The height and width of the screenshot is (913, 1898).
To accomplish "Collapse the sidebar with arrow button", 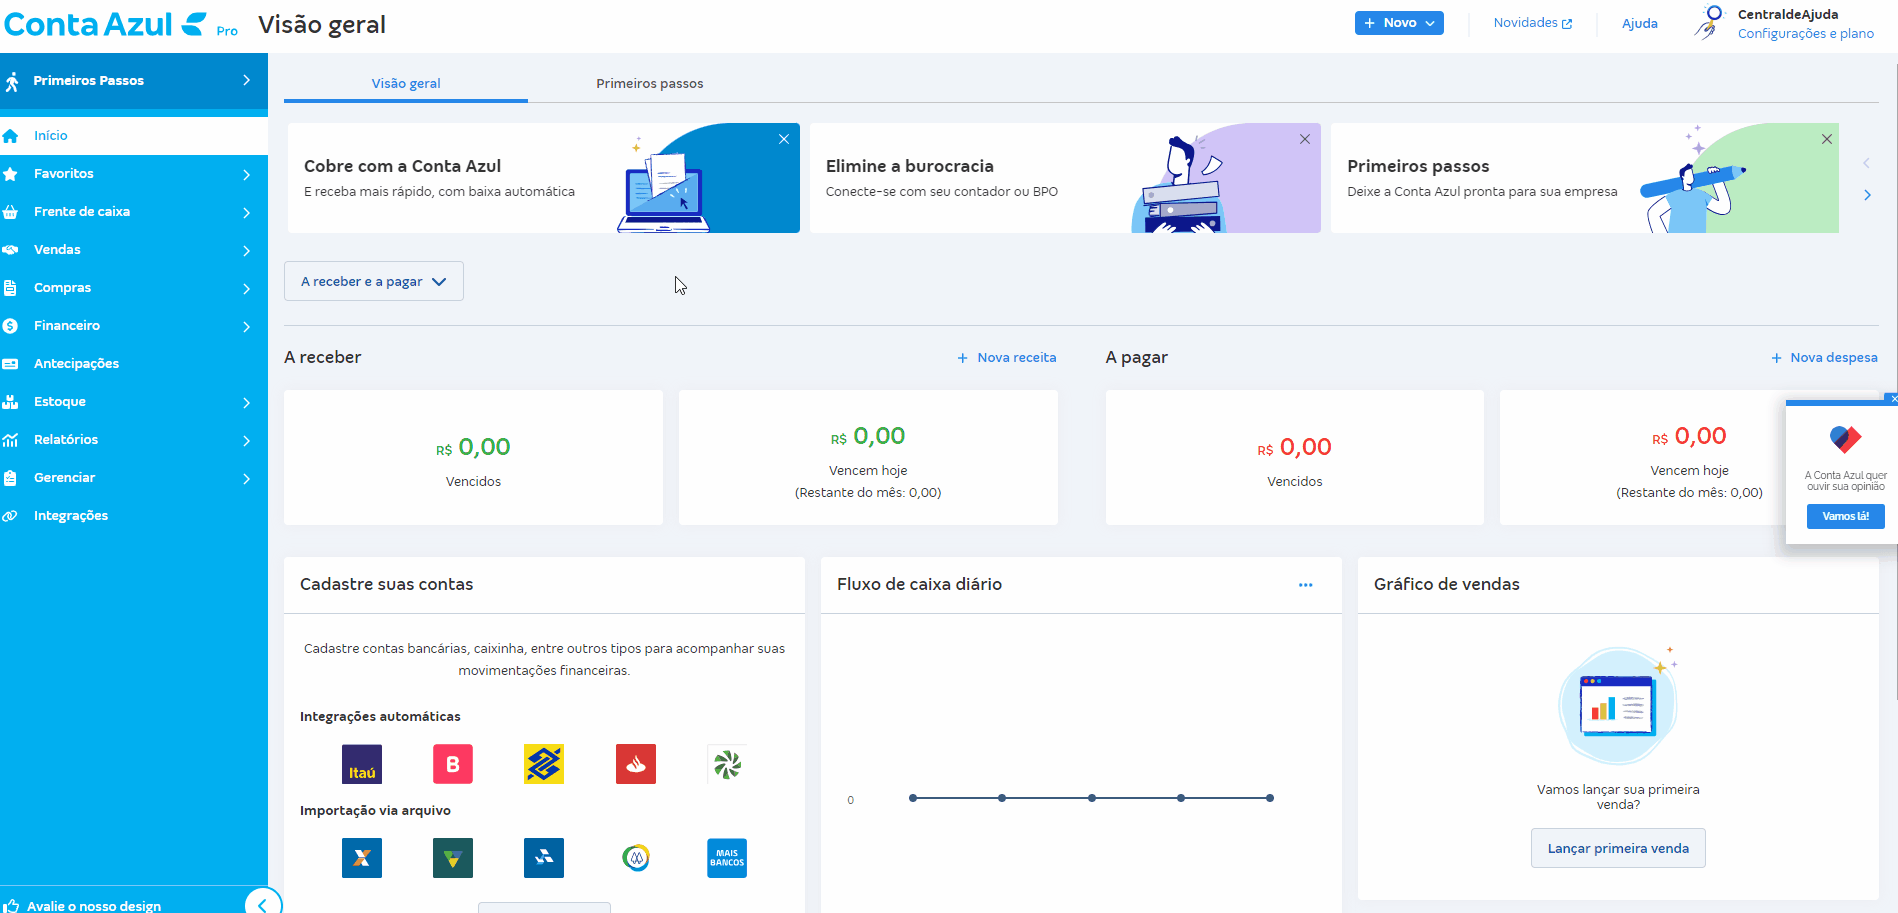I will (262, 904).
